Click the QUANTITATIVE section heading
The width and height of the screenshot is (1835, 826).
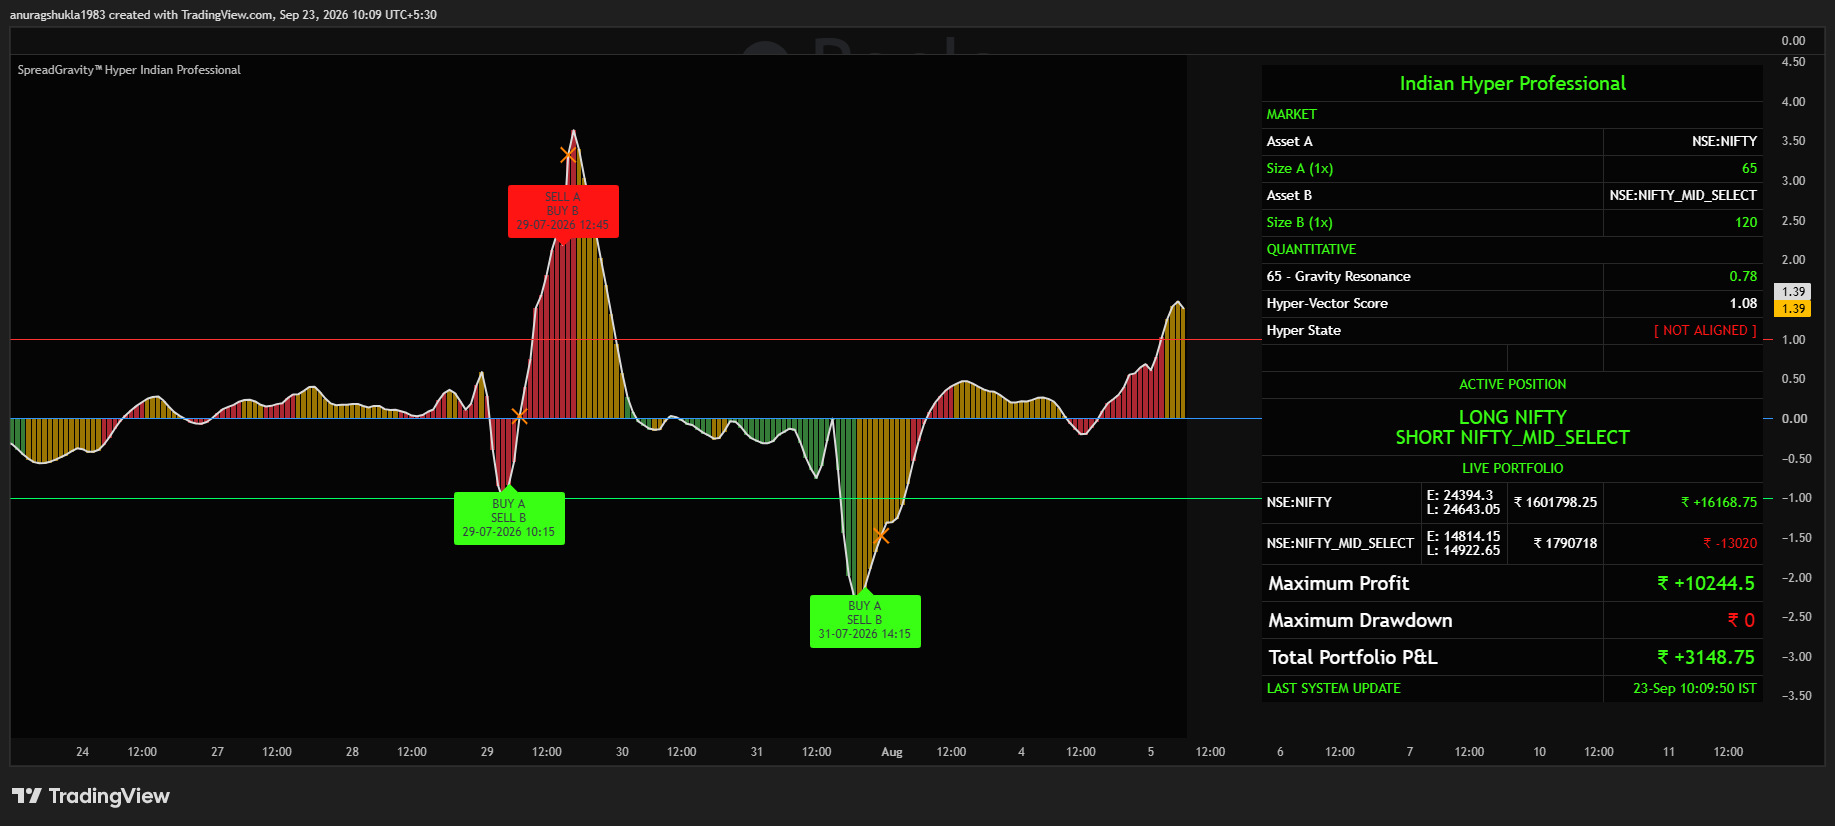point(1311,250)
